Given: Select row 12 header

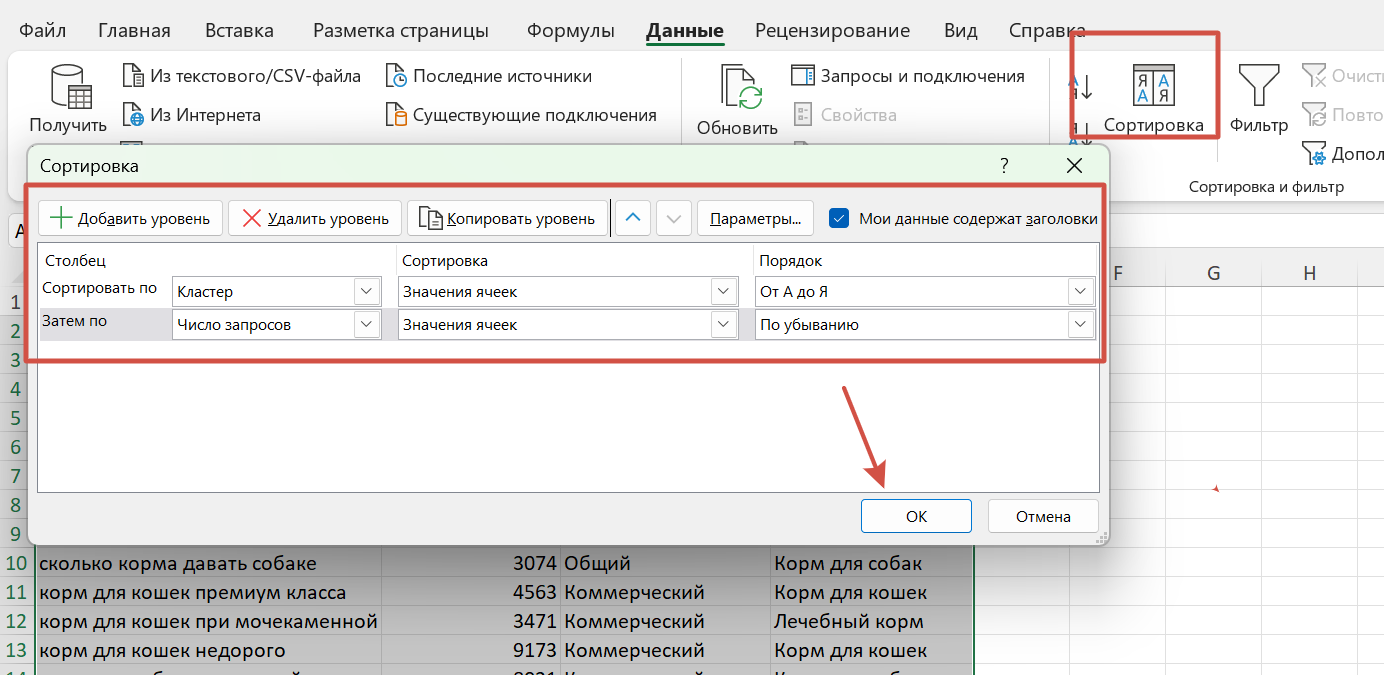Looking at the screenshot, I should click(x=16, y=621).
